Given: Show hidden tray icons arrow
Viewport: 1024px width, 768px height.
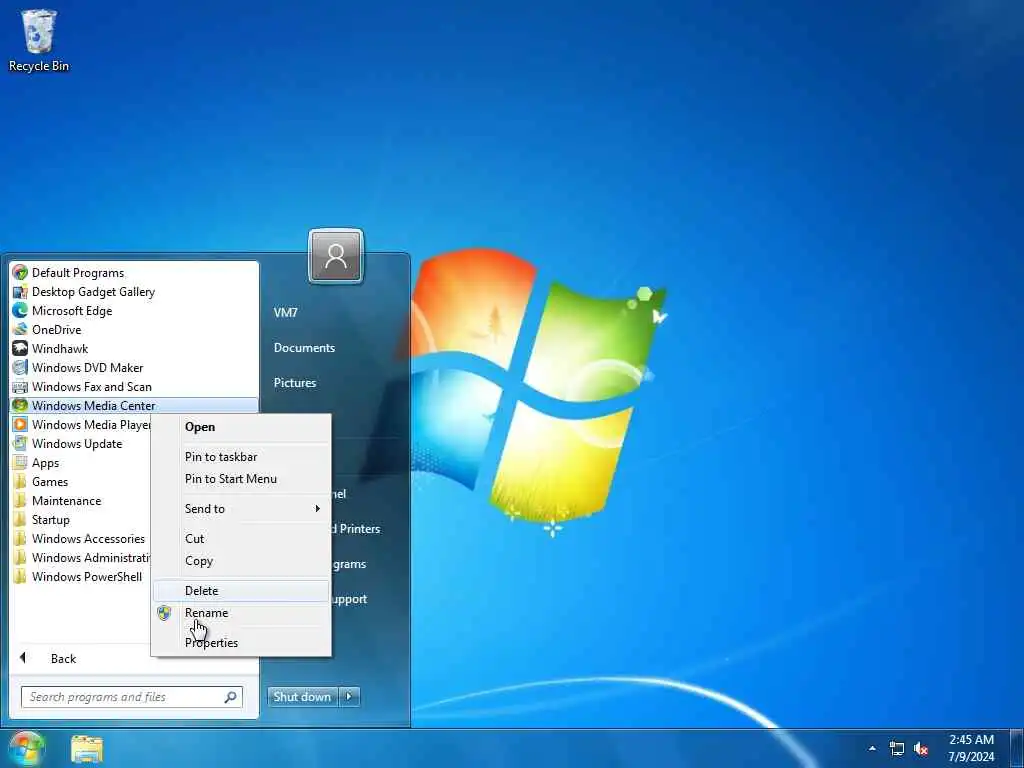Looking at the screenshot, I should [x=872, y=748].
